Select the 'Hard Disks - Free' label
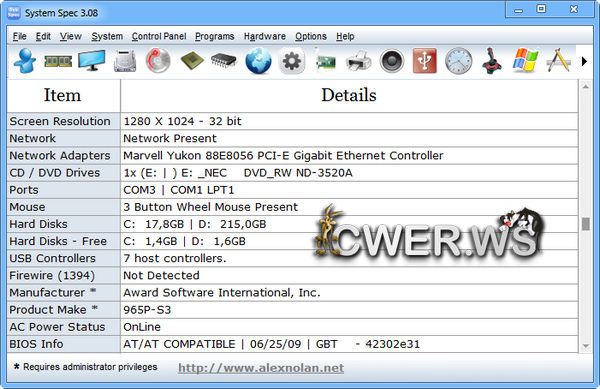The width and height of the screenshot is (600, 389). click(58, 241)
